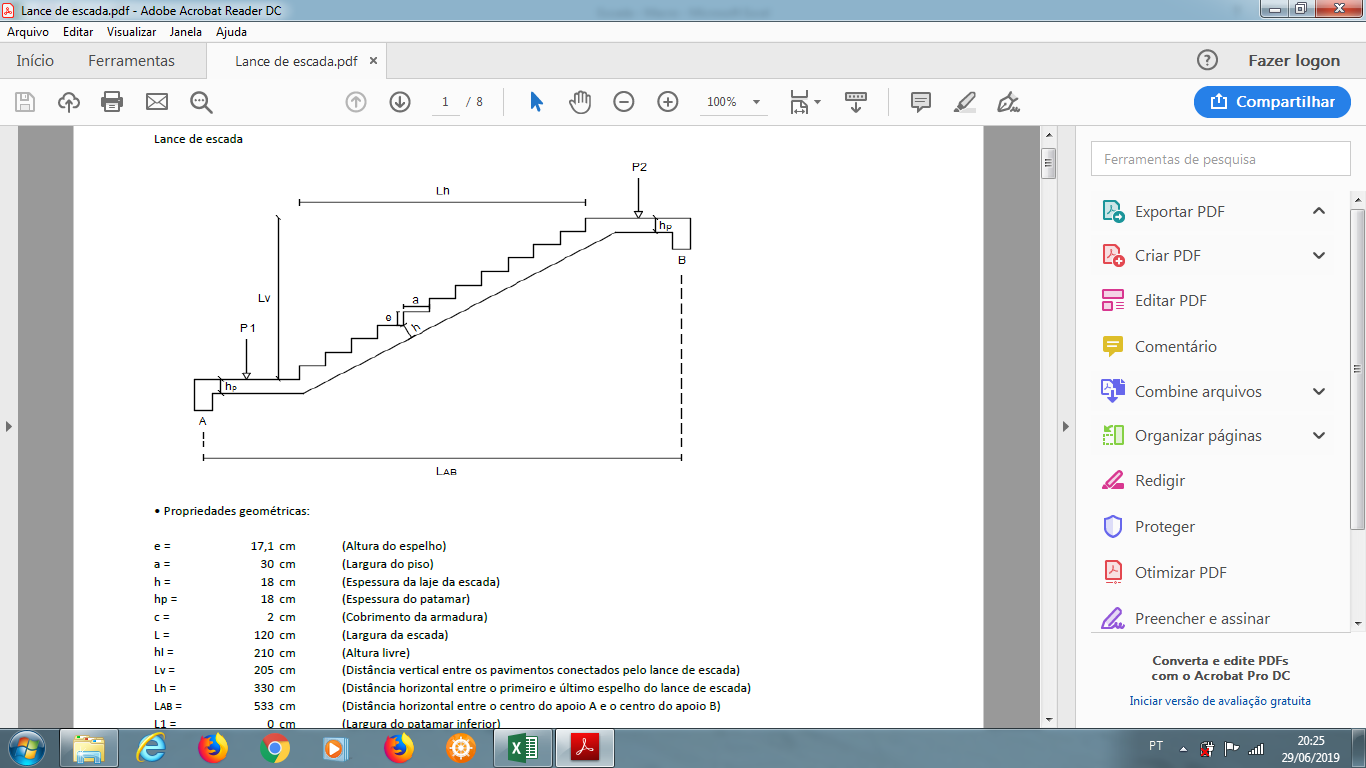The width and height of the screenshot is (1366, 768).
Task: Close the Lance de escada.pdf tab
Action: click(374, 61)
